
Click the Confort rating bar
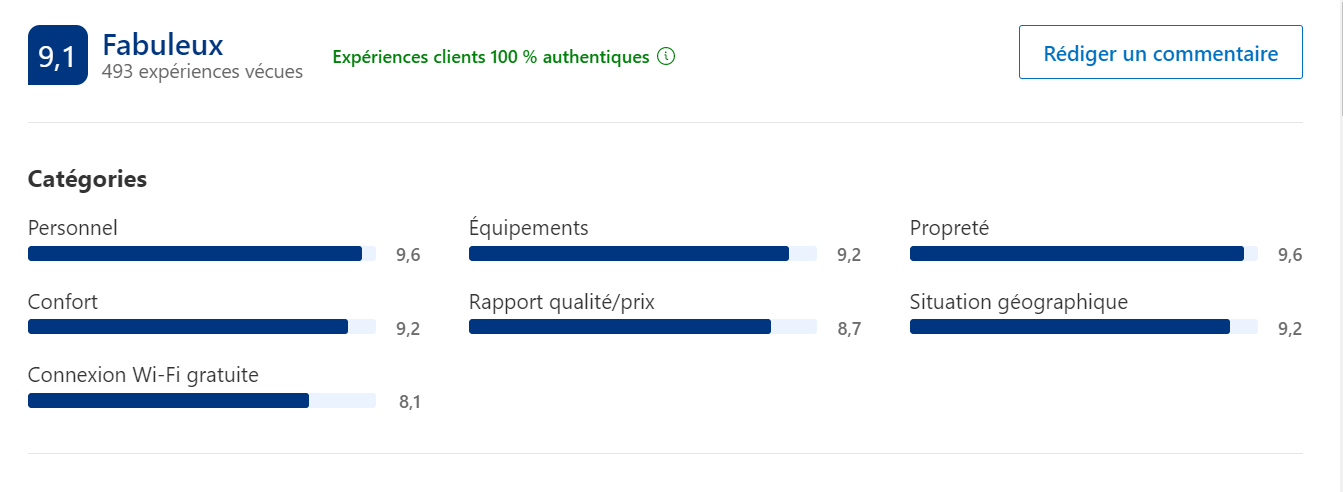tap(202, 327)
